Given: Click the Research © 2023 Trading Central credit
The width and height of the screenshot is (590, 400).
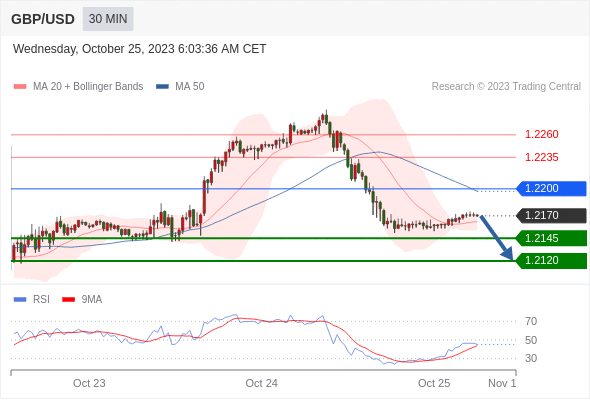Looking at the screenshot, I should [x=506, y=87].
